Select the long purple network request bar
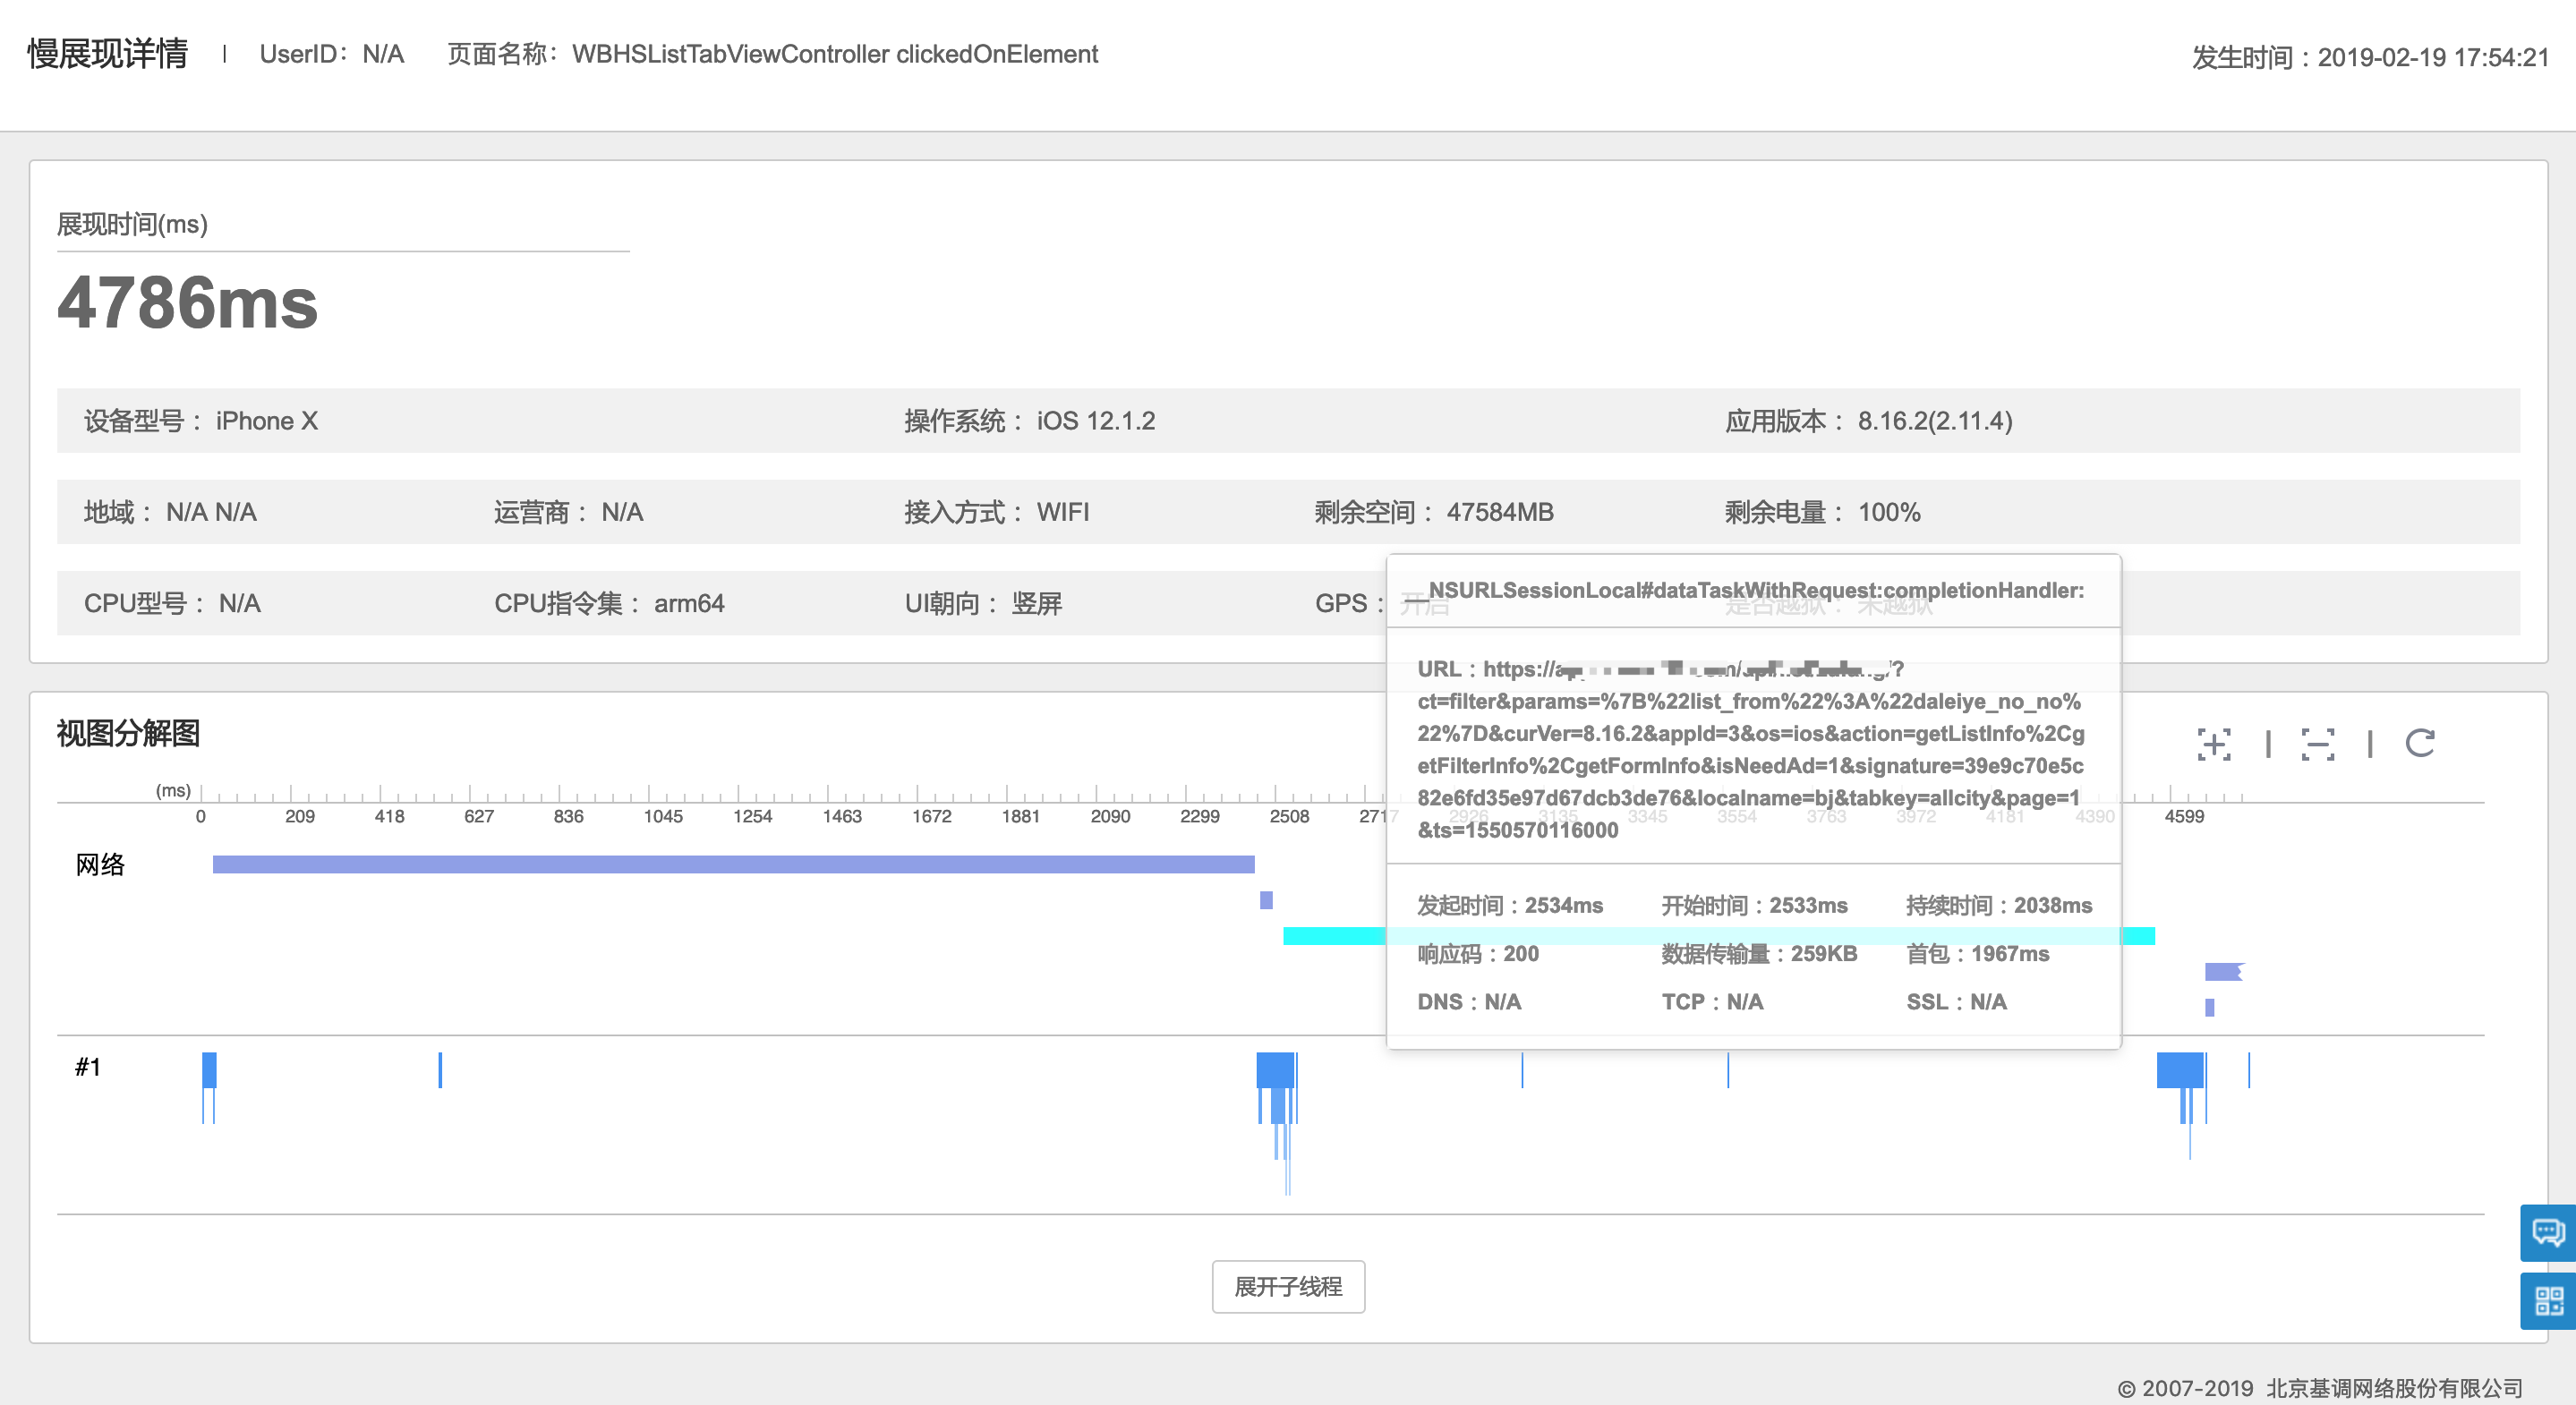Screen dimensions: 2576x1405 733,864
